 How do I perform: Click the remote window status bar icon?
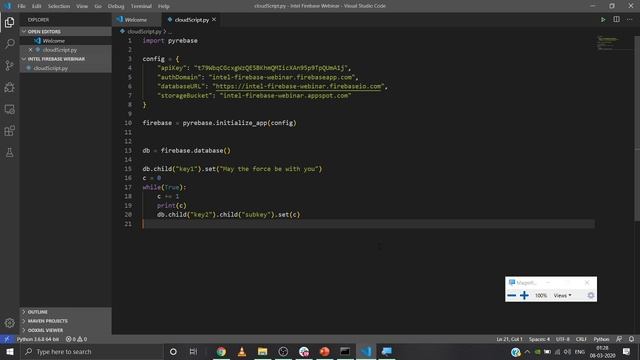[7, 339]
